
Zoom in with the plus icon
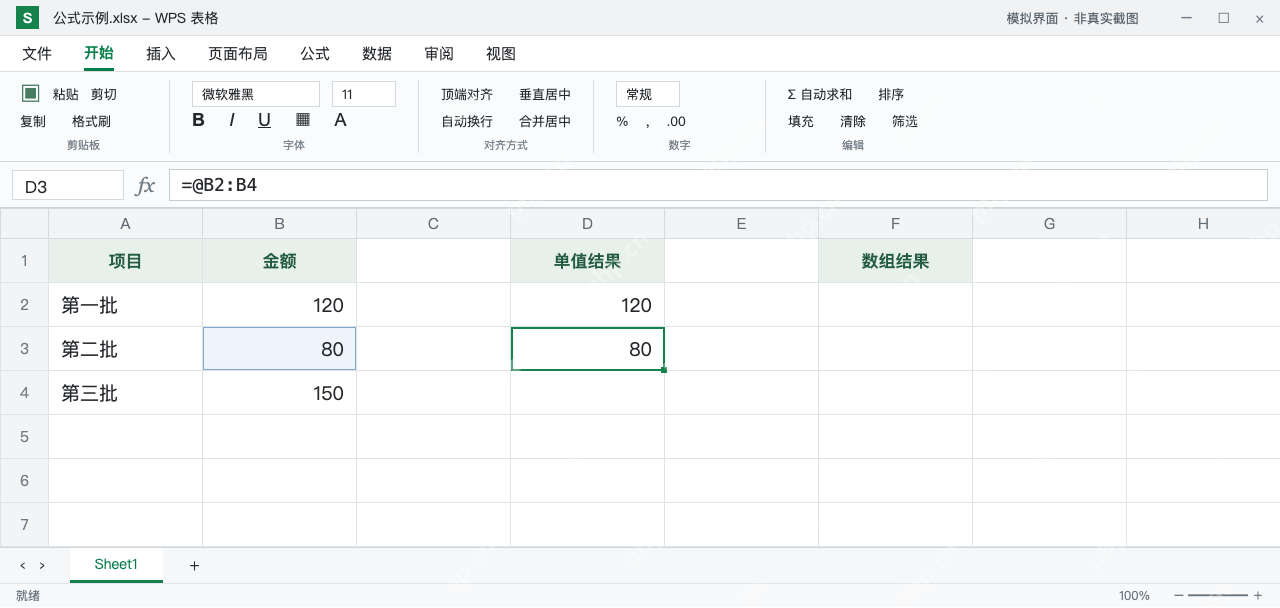1258,596
